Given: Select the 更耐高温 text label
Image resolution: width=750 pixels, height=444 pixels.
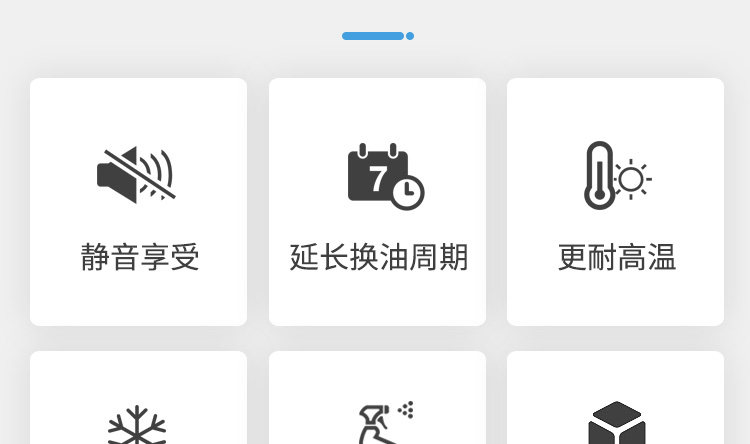Looking at the screenshot, I should click(617, 257).
